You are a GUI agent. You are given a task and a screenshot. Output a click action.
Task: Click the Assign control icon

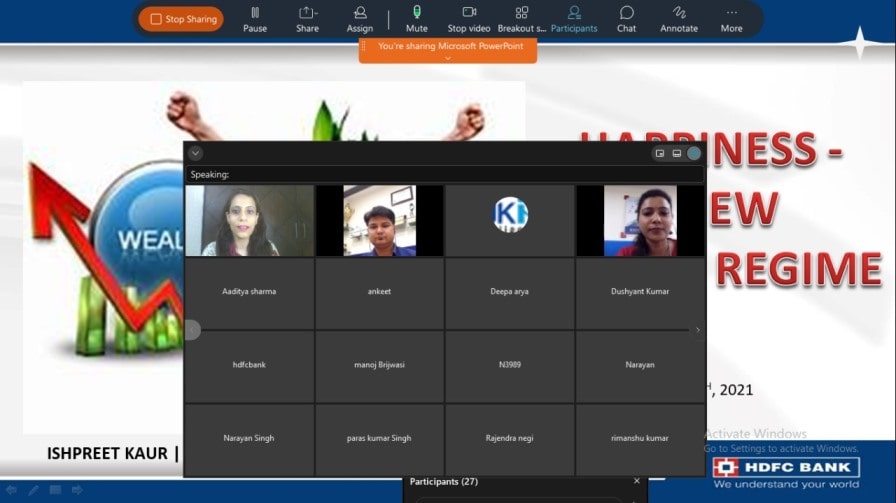360,18
